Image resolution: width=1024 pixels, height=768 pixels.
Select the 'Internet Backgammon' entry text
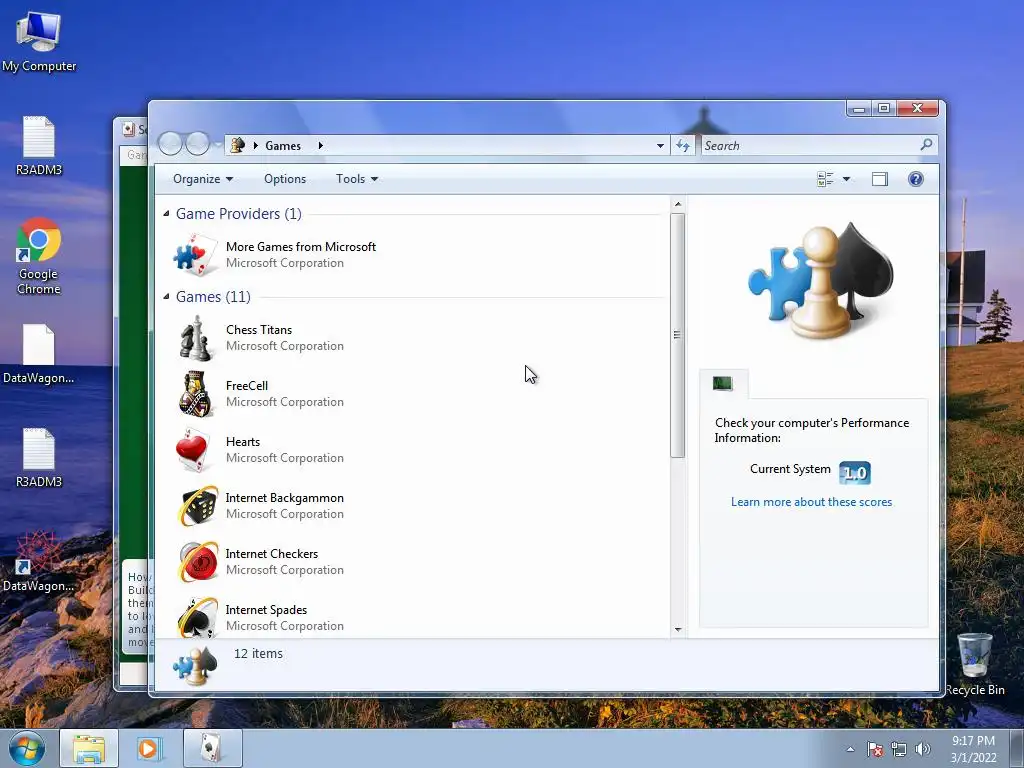point(285,498)
